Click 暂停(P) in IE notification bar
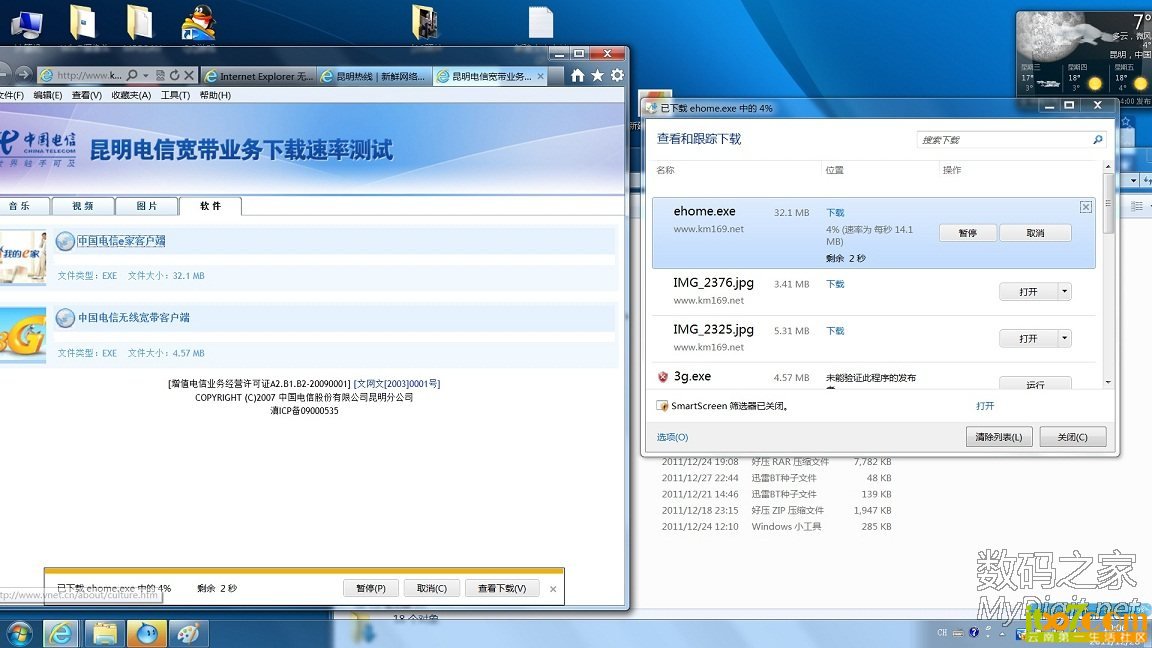This screenshot has height=648, width=1152. (371, 588)
